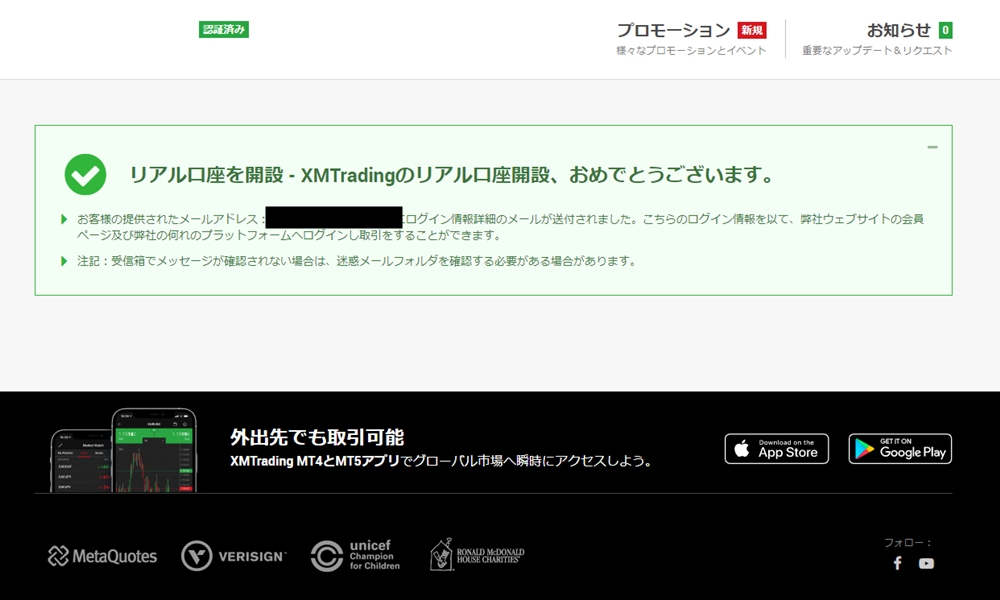Open the プロモーション menu
1000x600 pixels.
pyautogui.click(x=673, y=29)
